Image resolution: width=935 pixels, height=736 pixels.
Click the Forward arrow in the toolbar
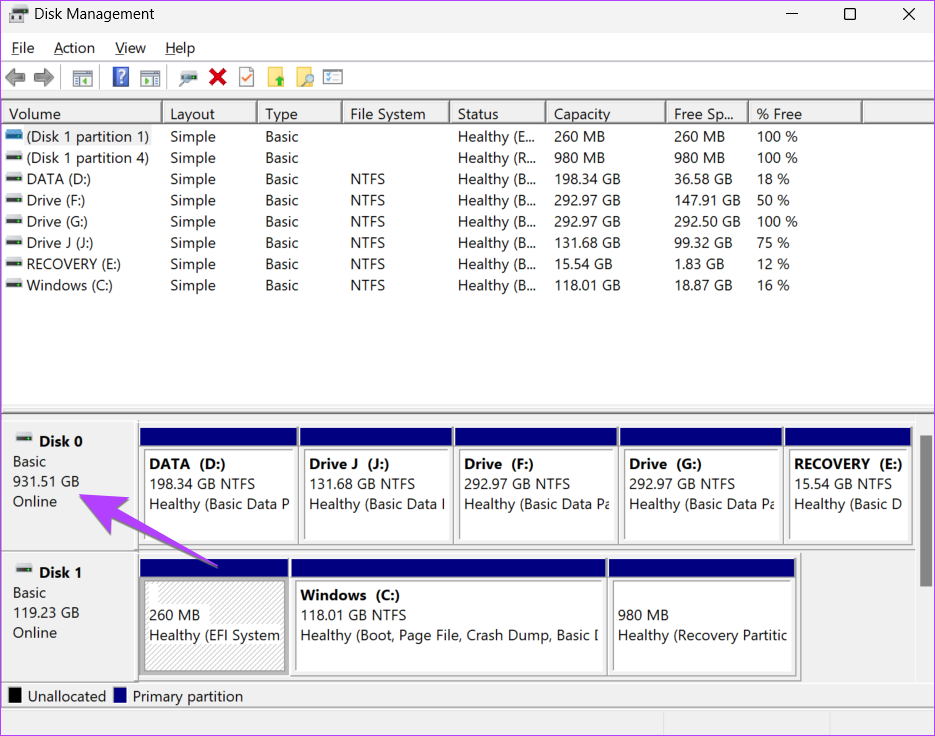tap(43, 78)
